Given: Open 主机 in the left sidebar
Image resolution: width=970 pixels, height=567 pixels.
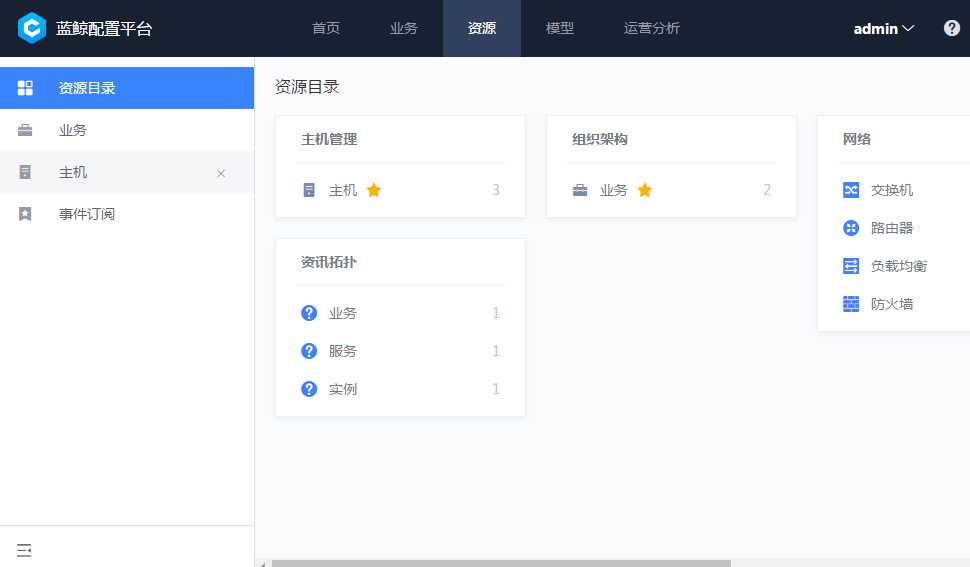Looking at the screenshot, I should (127, 172).
